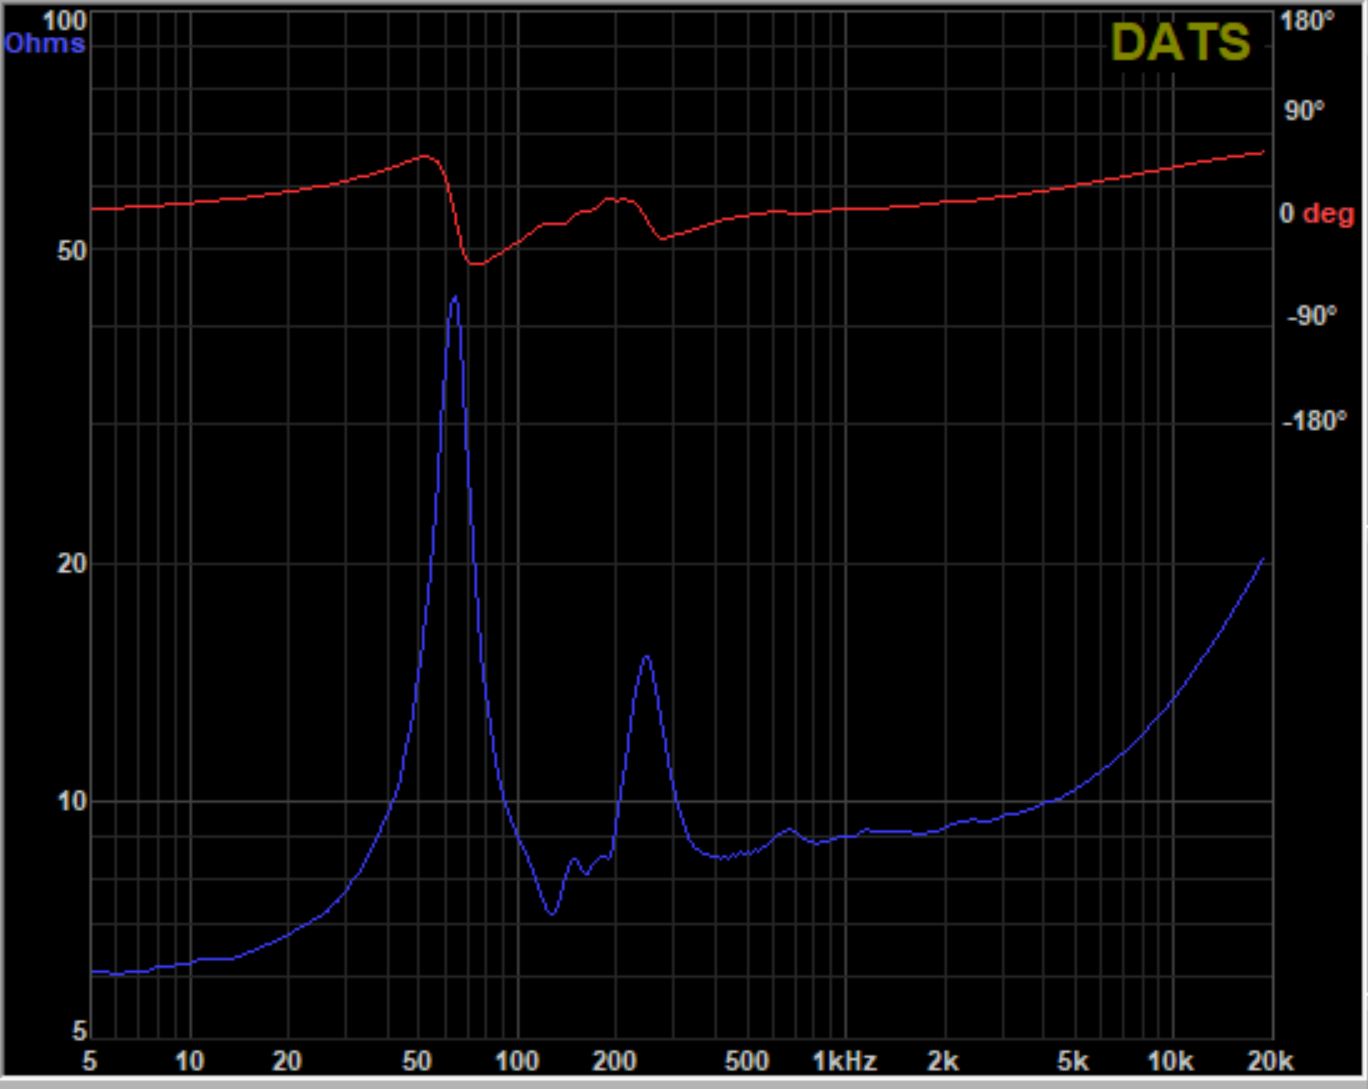Click the '50' impedance axis value

tap(72, 251)
